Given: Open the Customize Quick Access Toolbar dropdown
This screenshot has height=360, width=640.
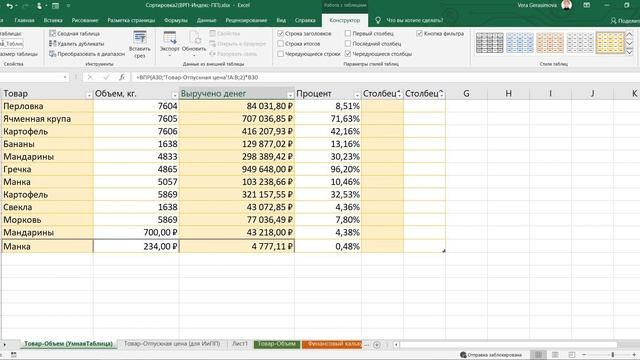Looking at the screenshot, I should point(68,6).
